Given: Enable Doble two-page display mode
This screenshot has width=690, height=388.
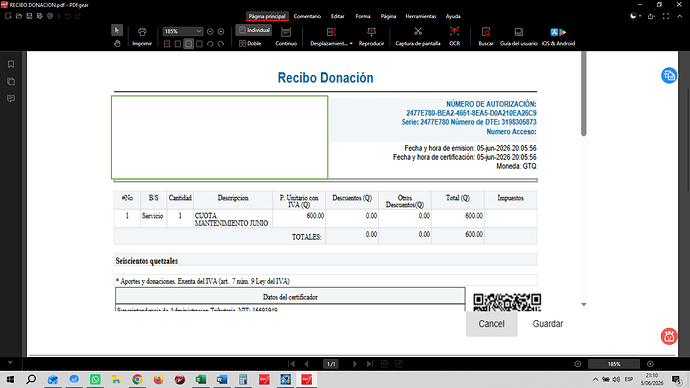Looking at the screenshot, I should click(x=250, y=44).
